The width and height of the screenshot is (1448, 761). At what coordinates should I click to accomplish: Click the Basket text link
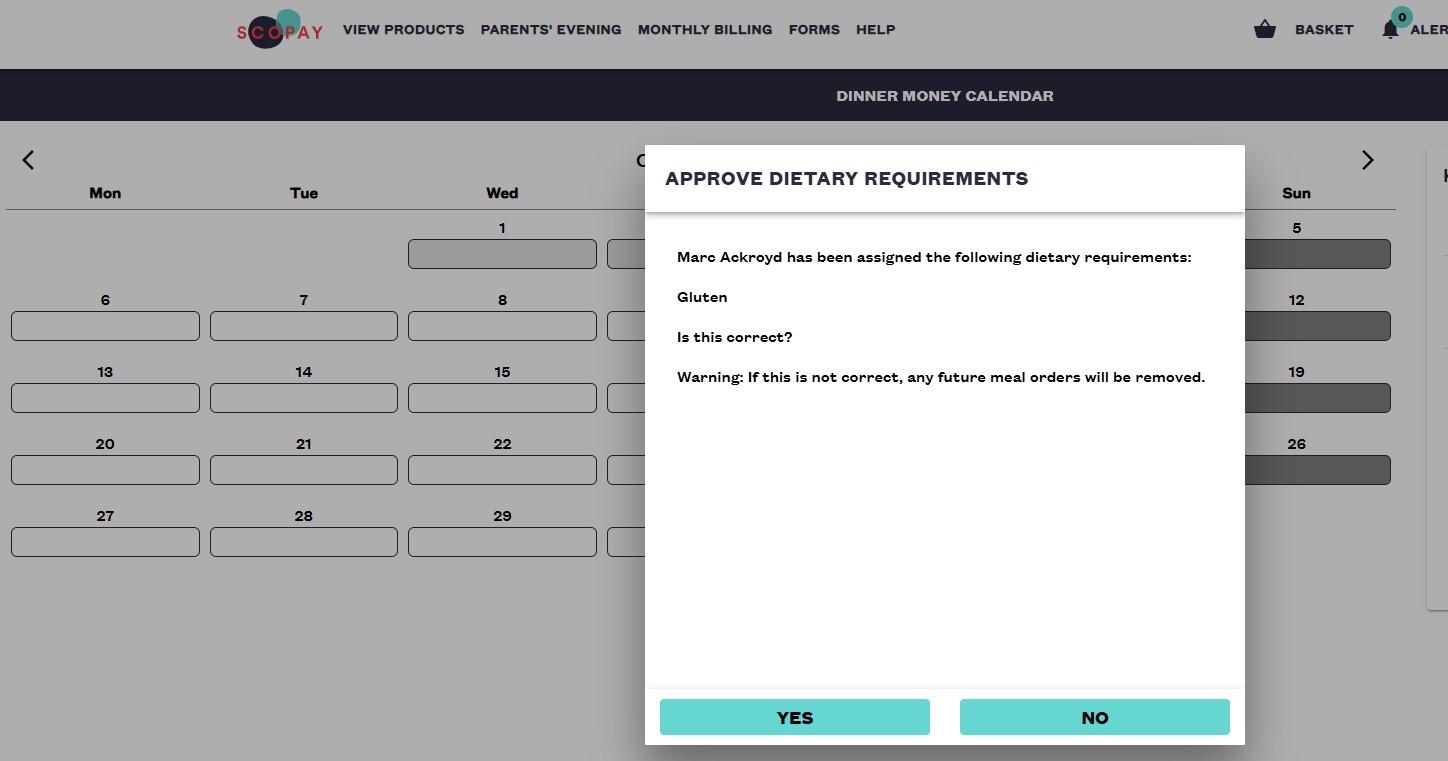click(x=1324, y=30)
